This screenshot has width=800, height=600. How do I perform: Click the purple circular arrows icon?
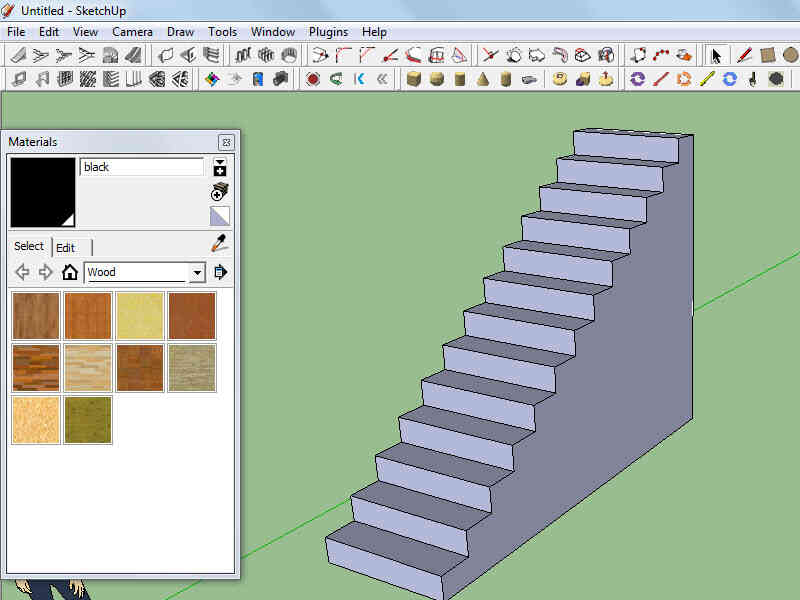pyautogui.click(x=638, y=79)
